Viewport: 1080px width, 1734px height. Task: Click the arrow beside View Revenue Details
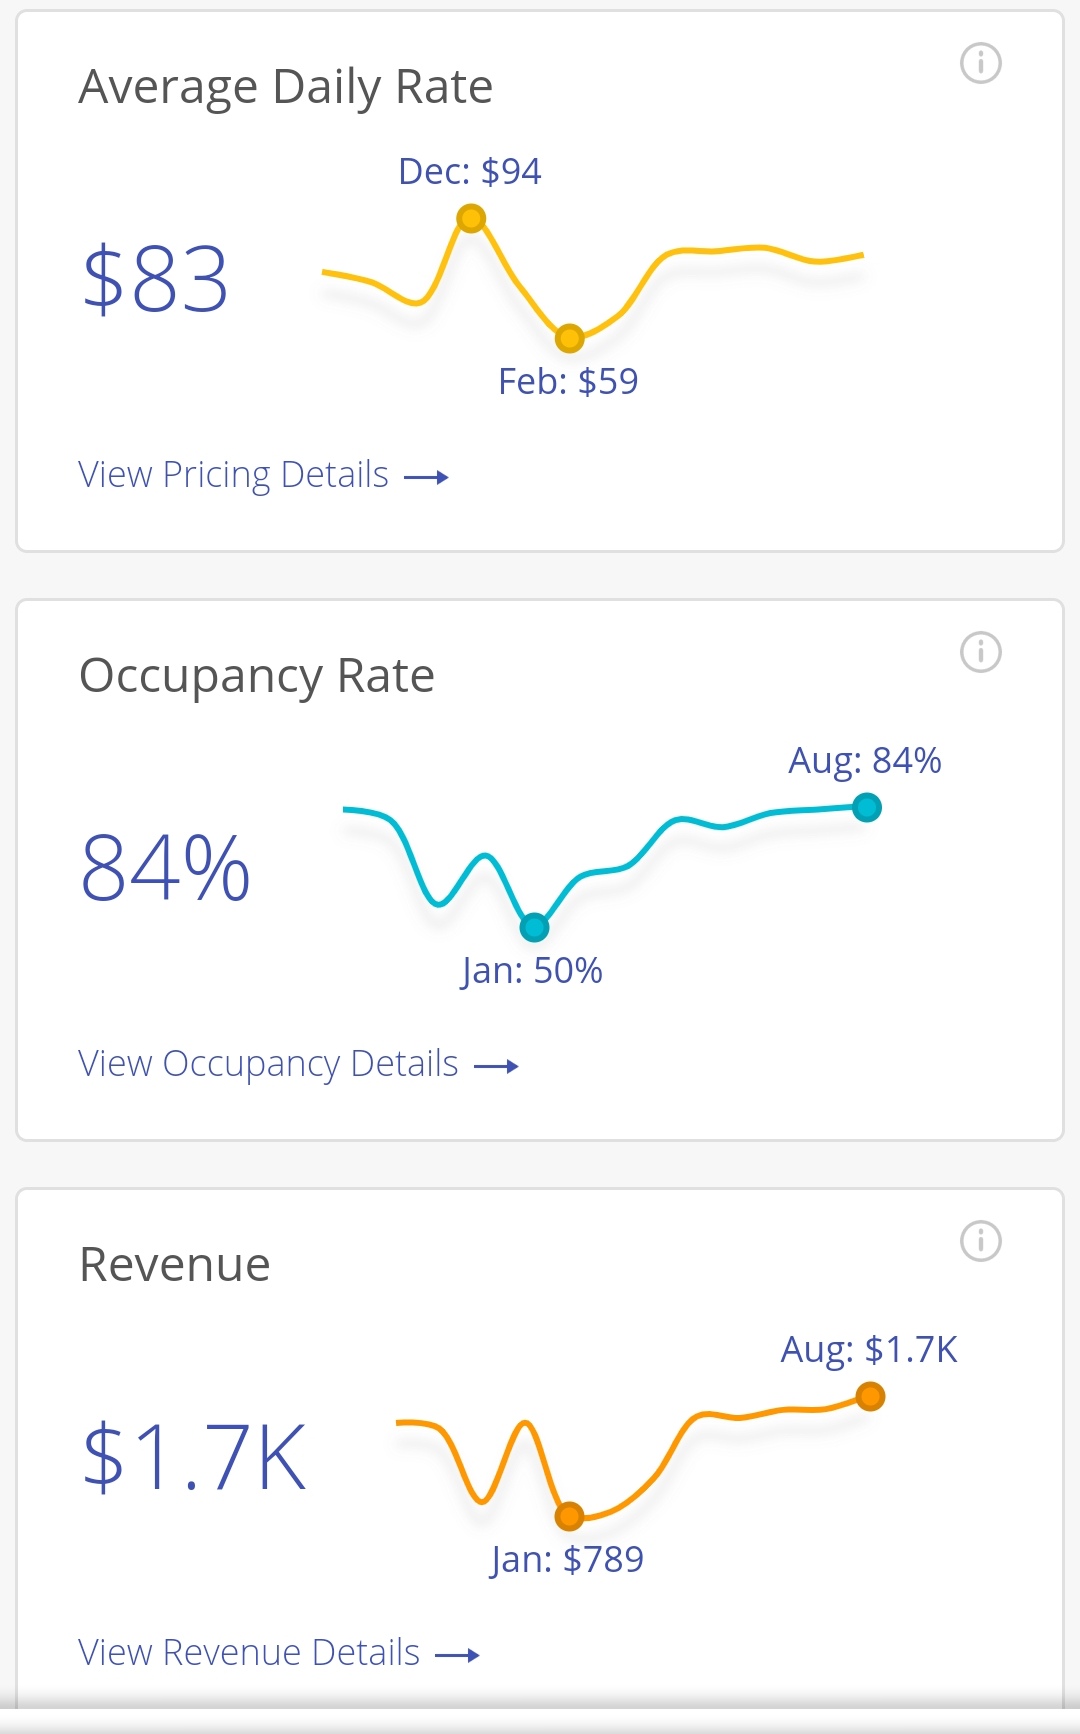pyautogui.click(x=458, y=1656)
